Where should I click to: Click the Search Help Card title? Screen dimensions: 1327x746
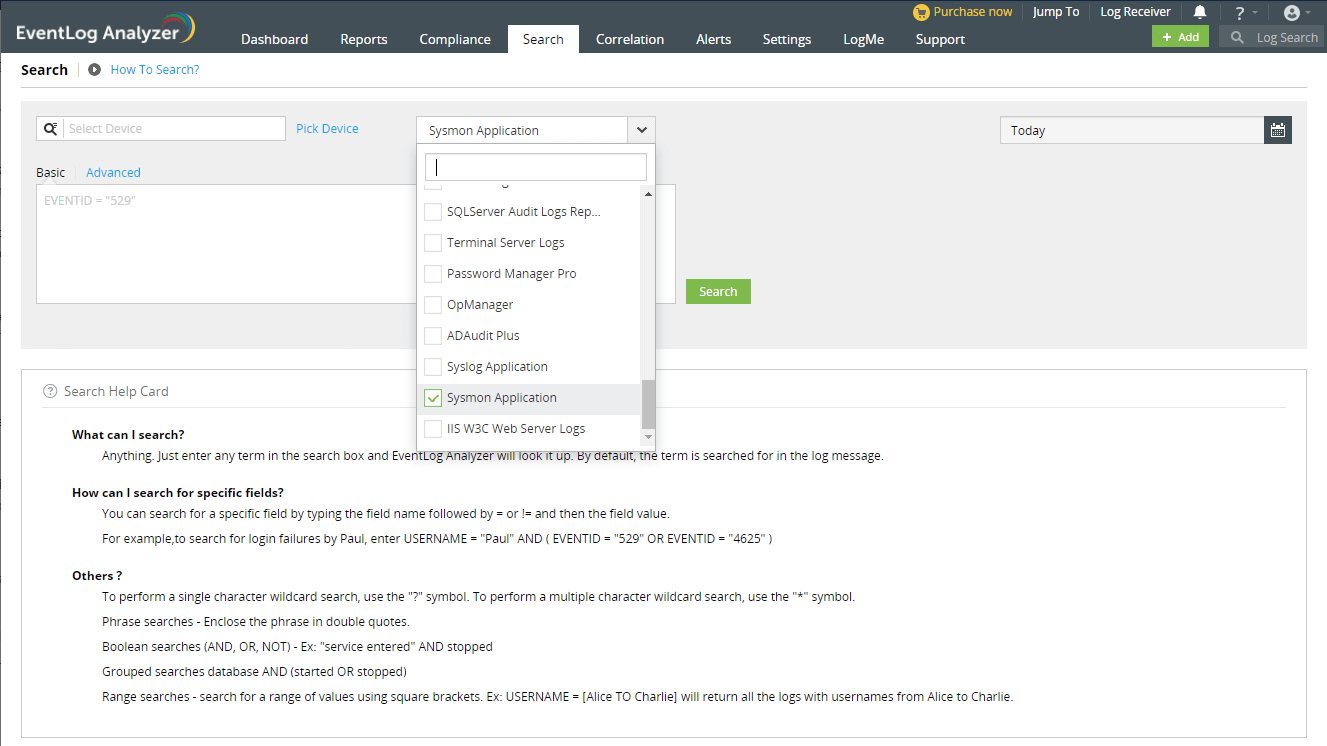[116, 391]
